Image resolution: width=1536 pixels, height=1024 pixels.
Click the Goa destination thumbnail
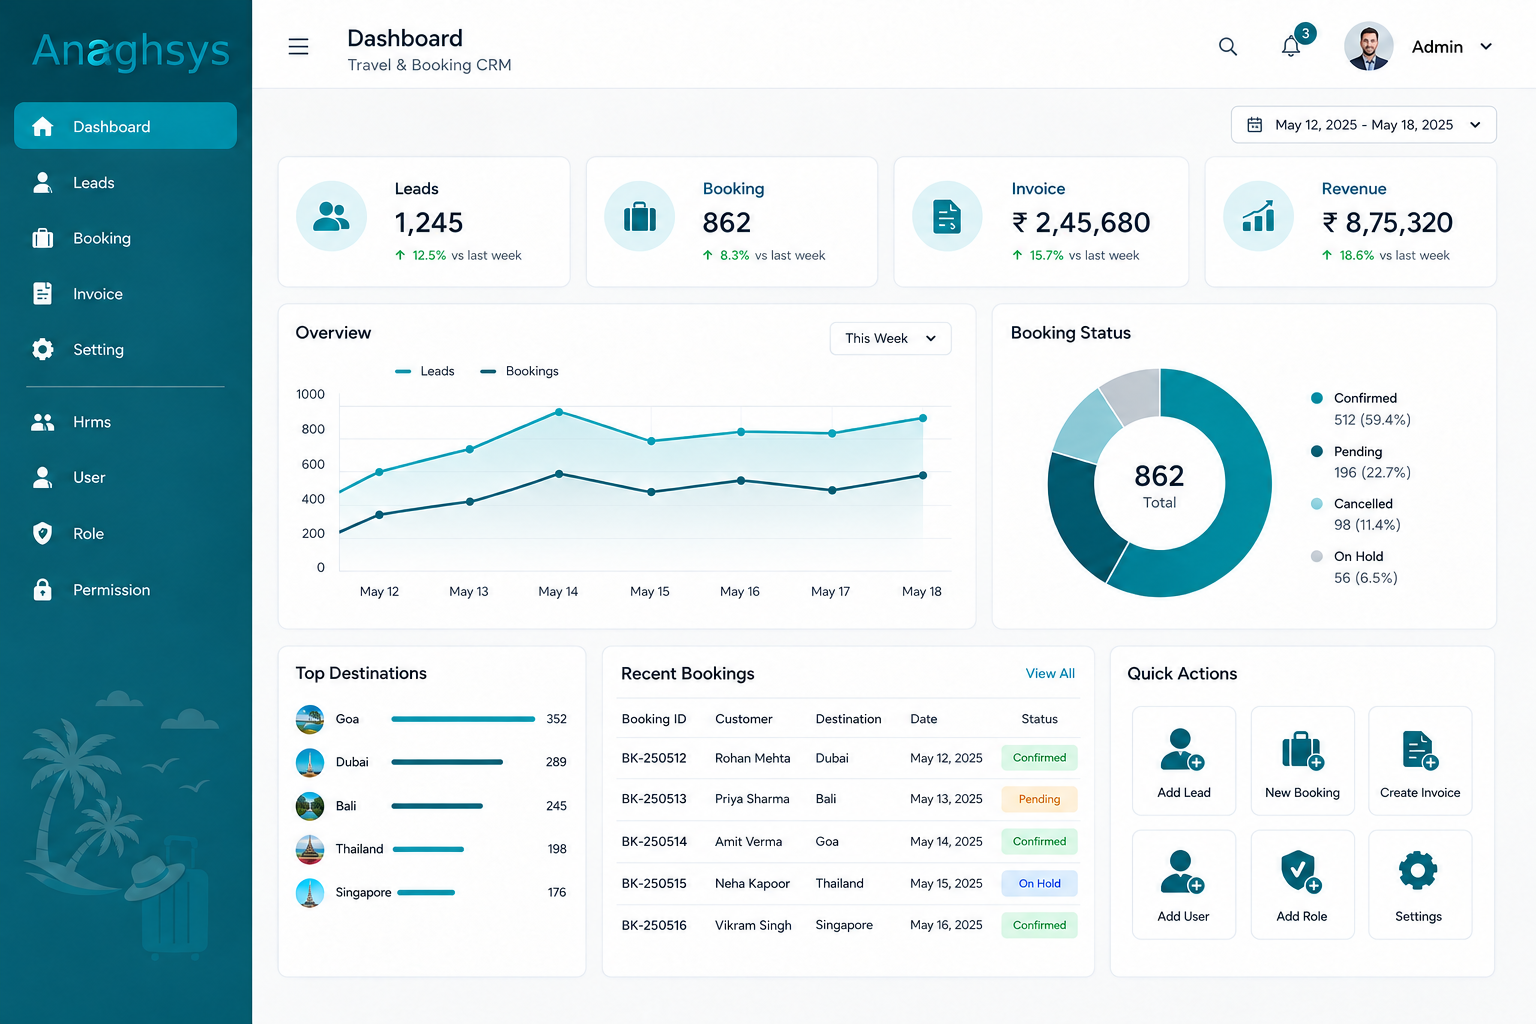310,719
